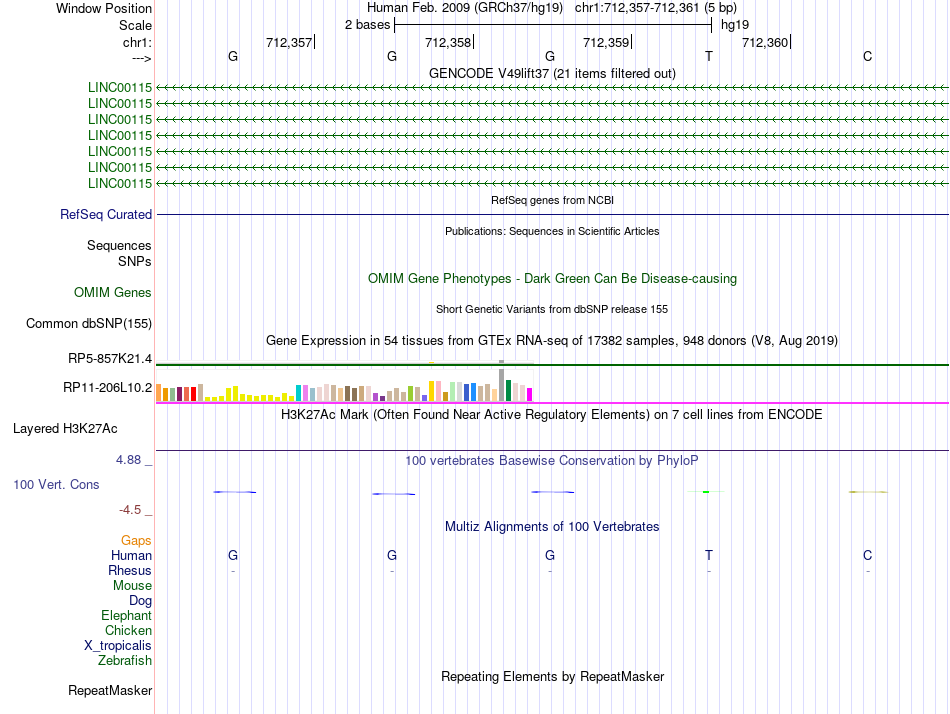950x714 pixels.
Task: Click the chr1:712,357-712,361 (5 bp) position text
Action: (x=656, y=8)
